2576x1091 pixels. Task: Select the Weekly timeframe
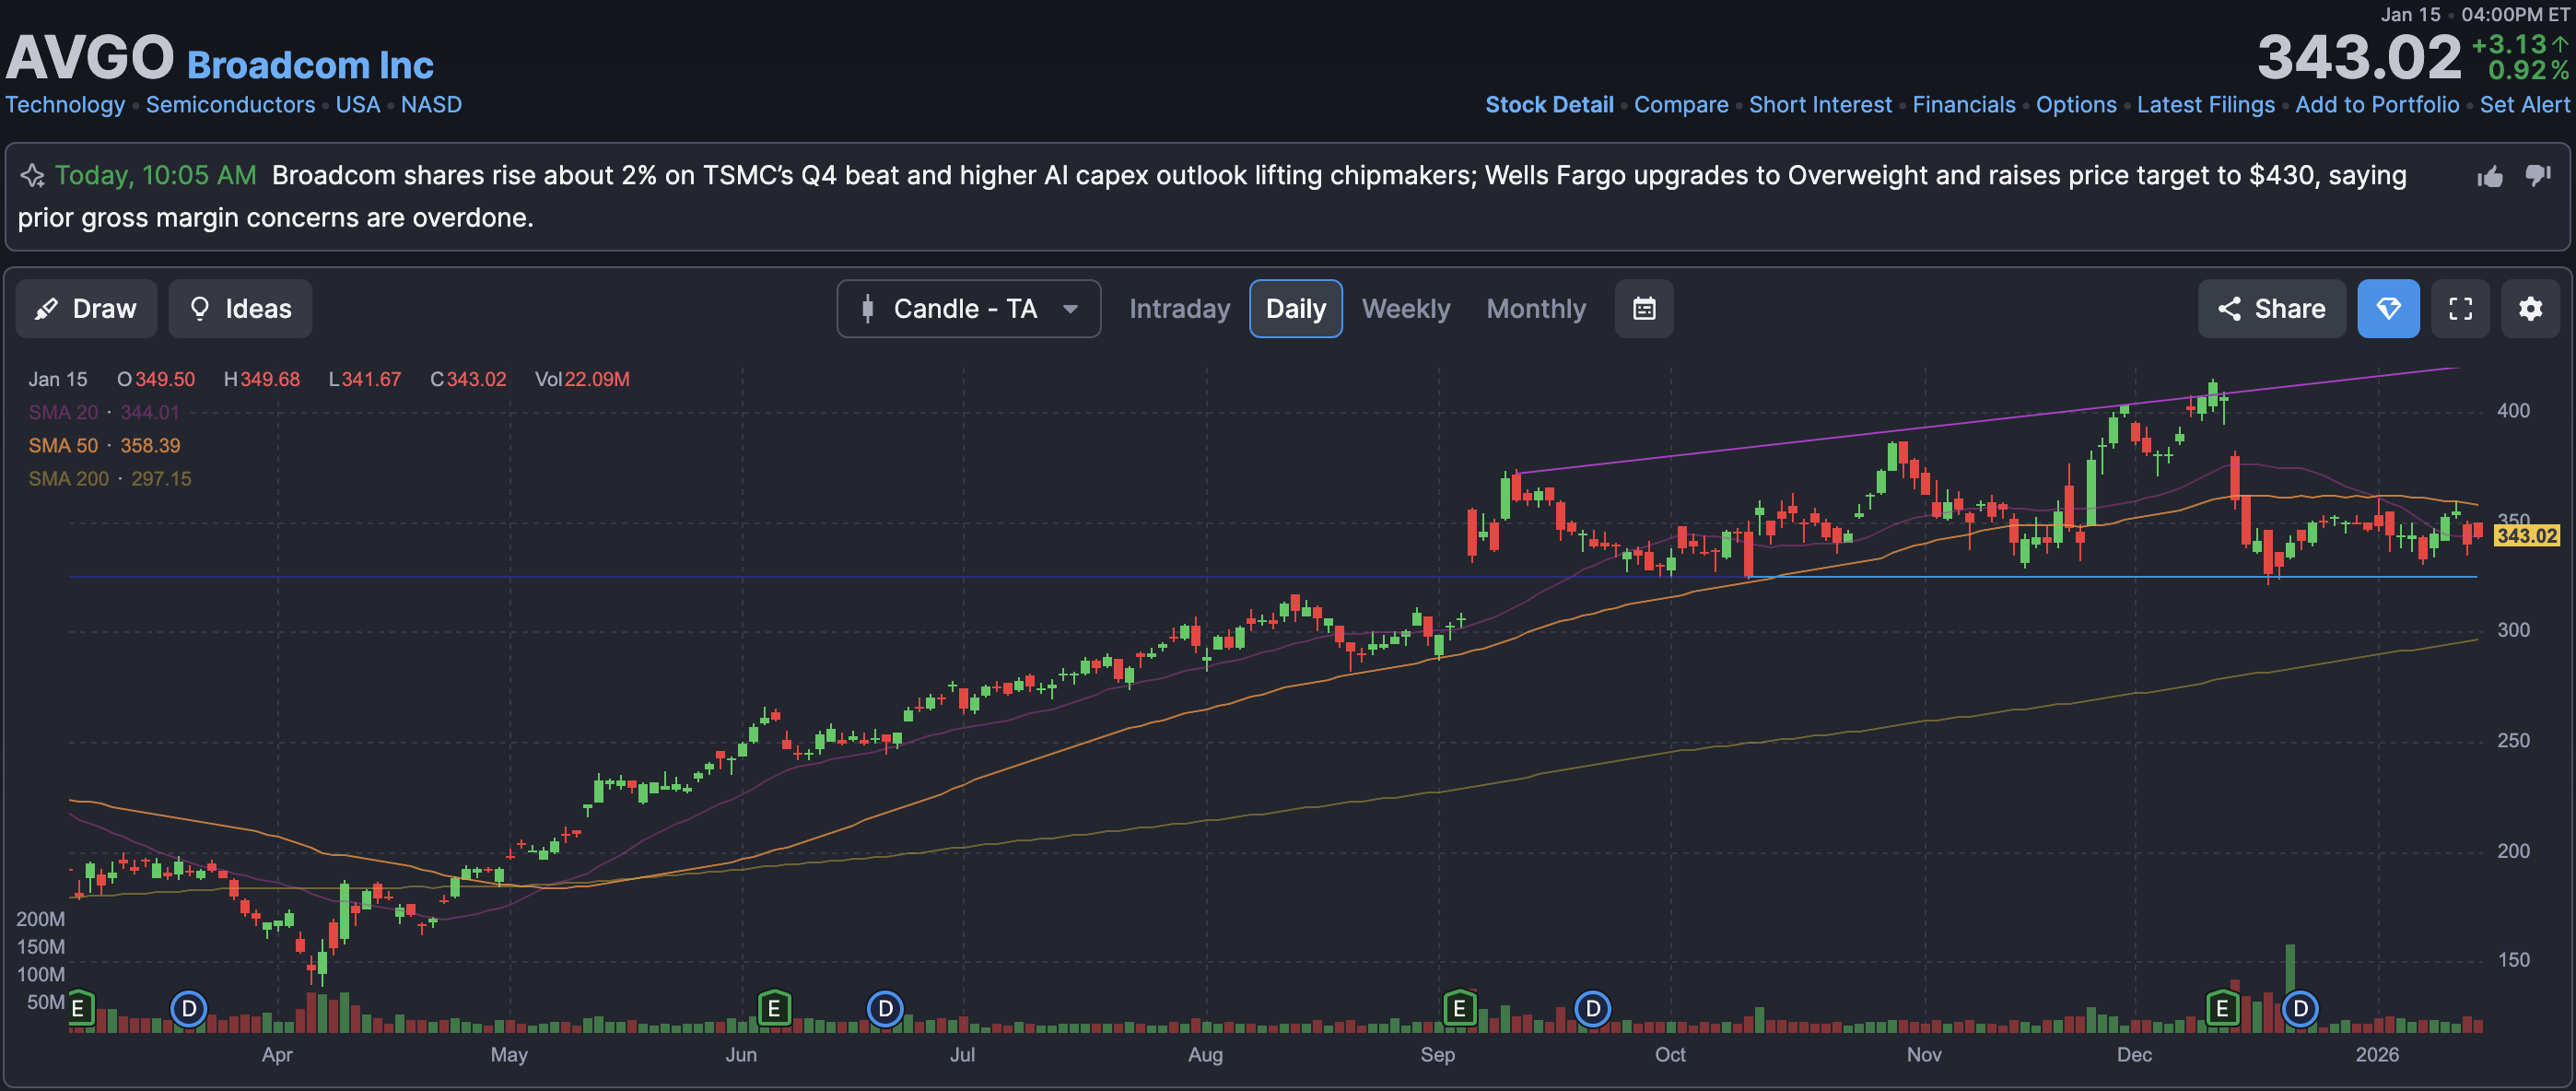click(1405, 309)
